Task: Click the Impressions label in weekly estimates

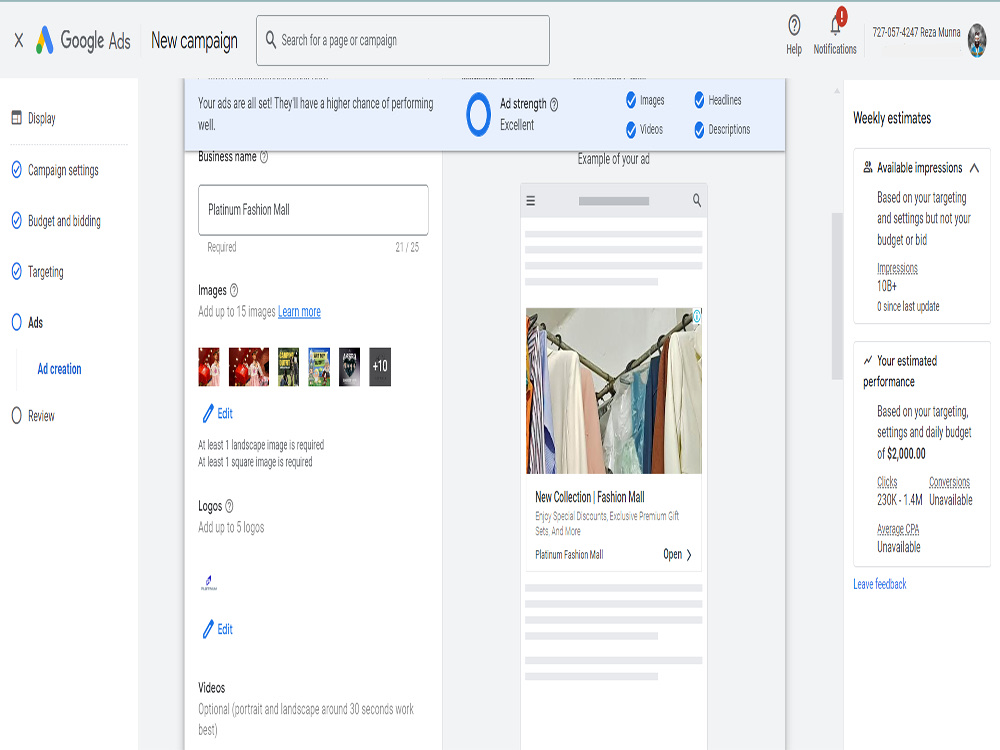Action: (897, 268)
